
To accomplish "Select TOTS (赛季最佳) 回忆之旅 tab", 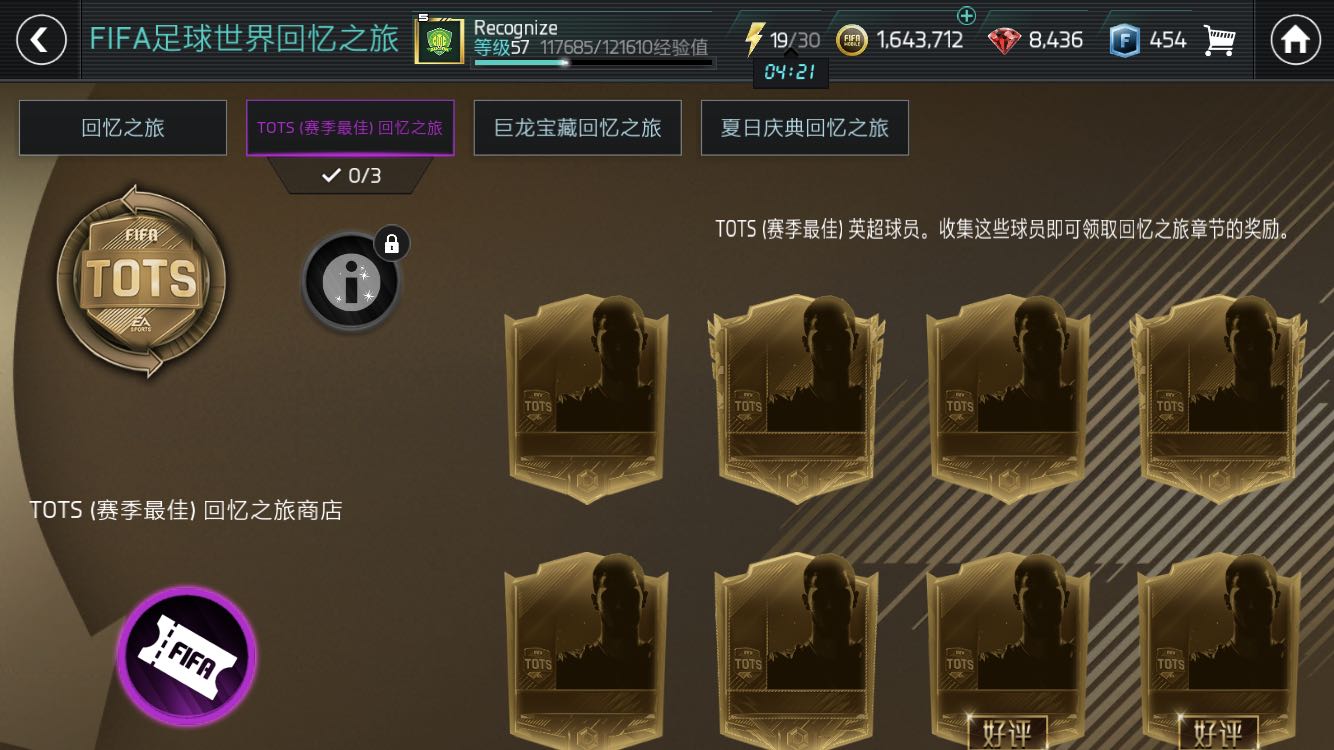I will (x=350, y=128).
